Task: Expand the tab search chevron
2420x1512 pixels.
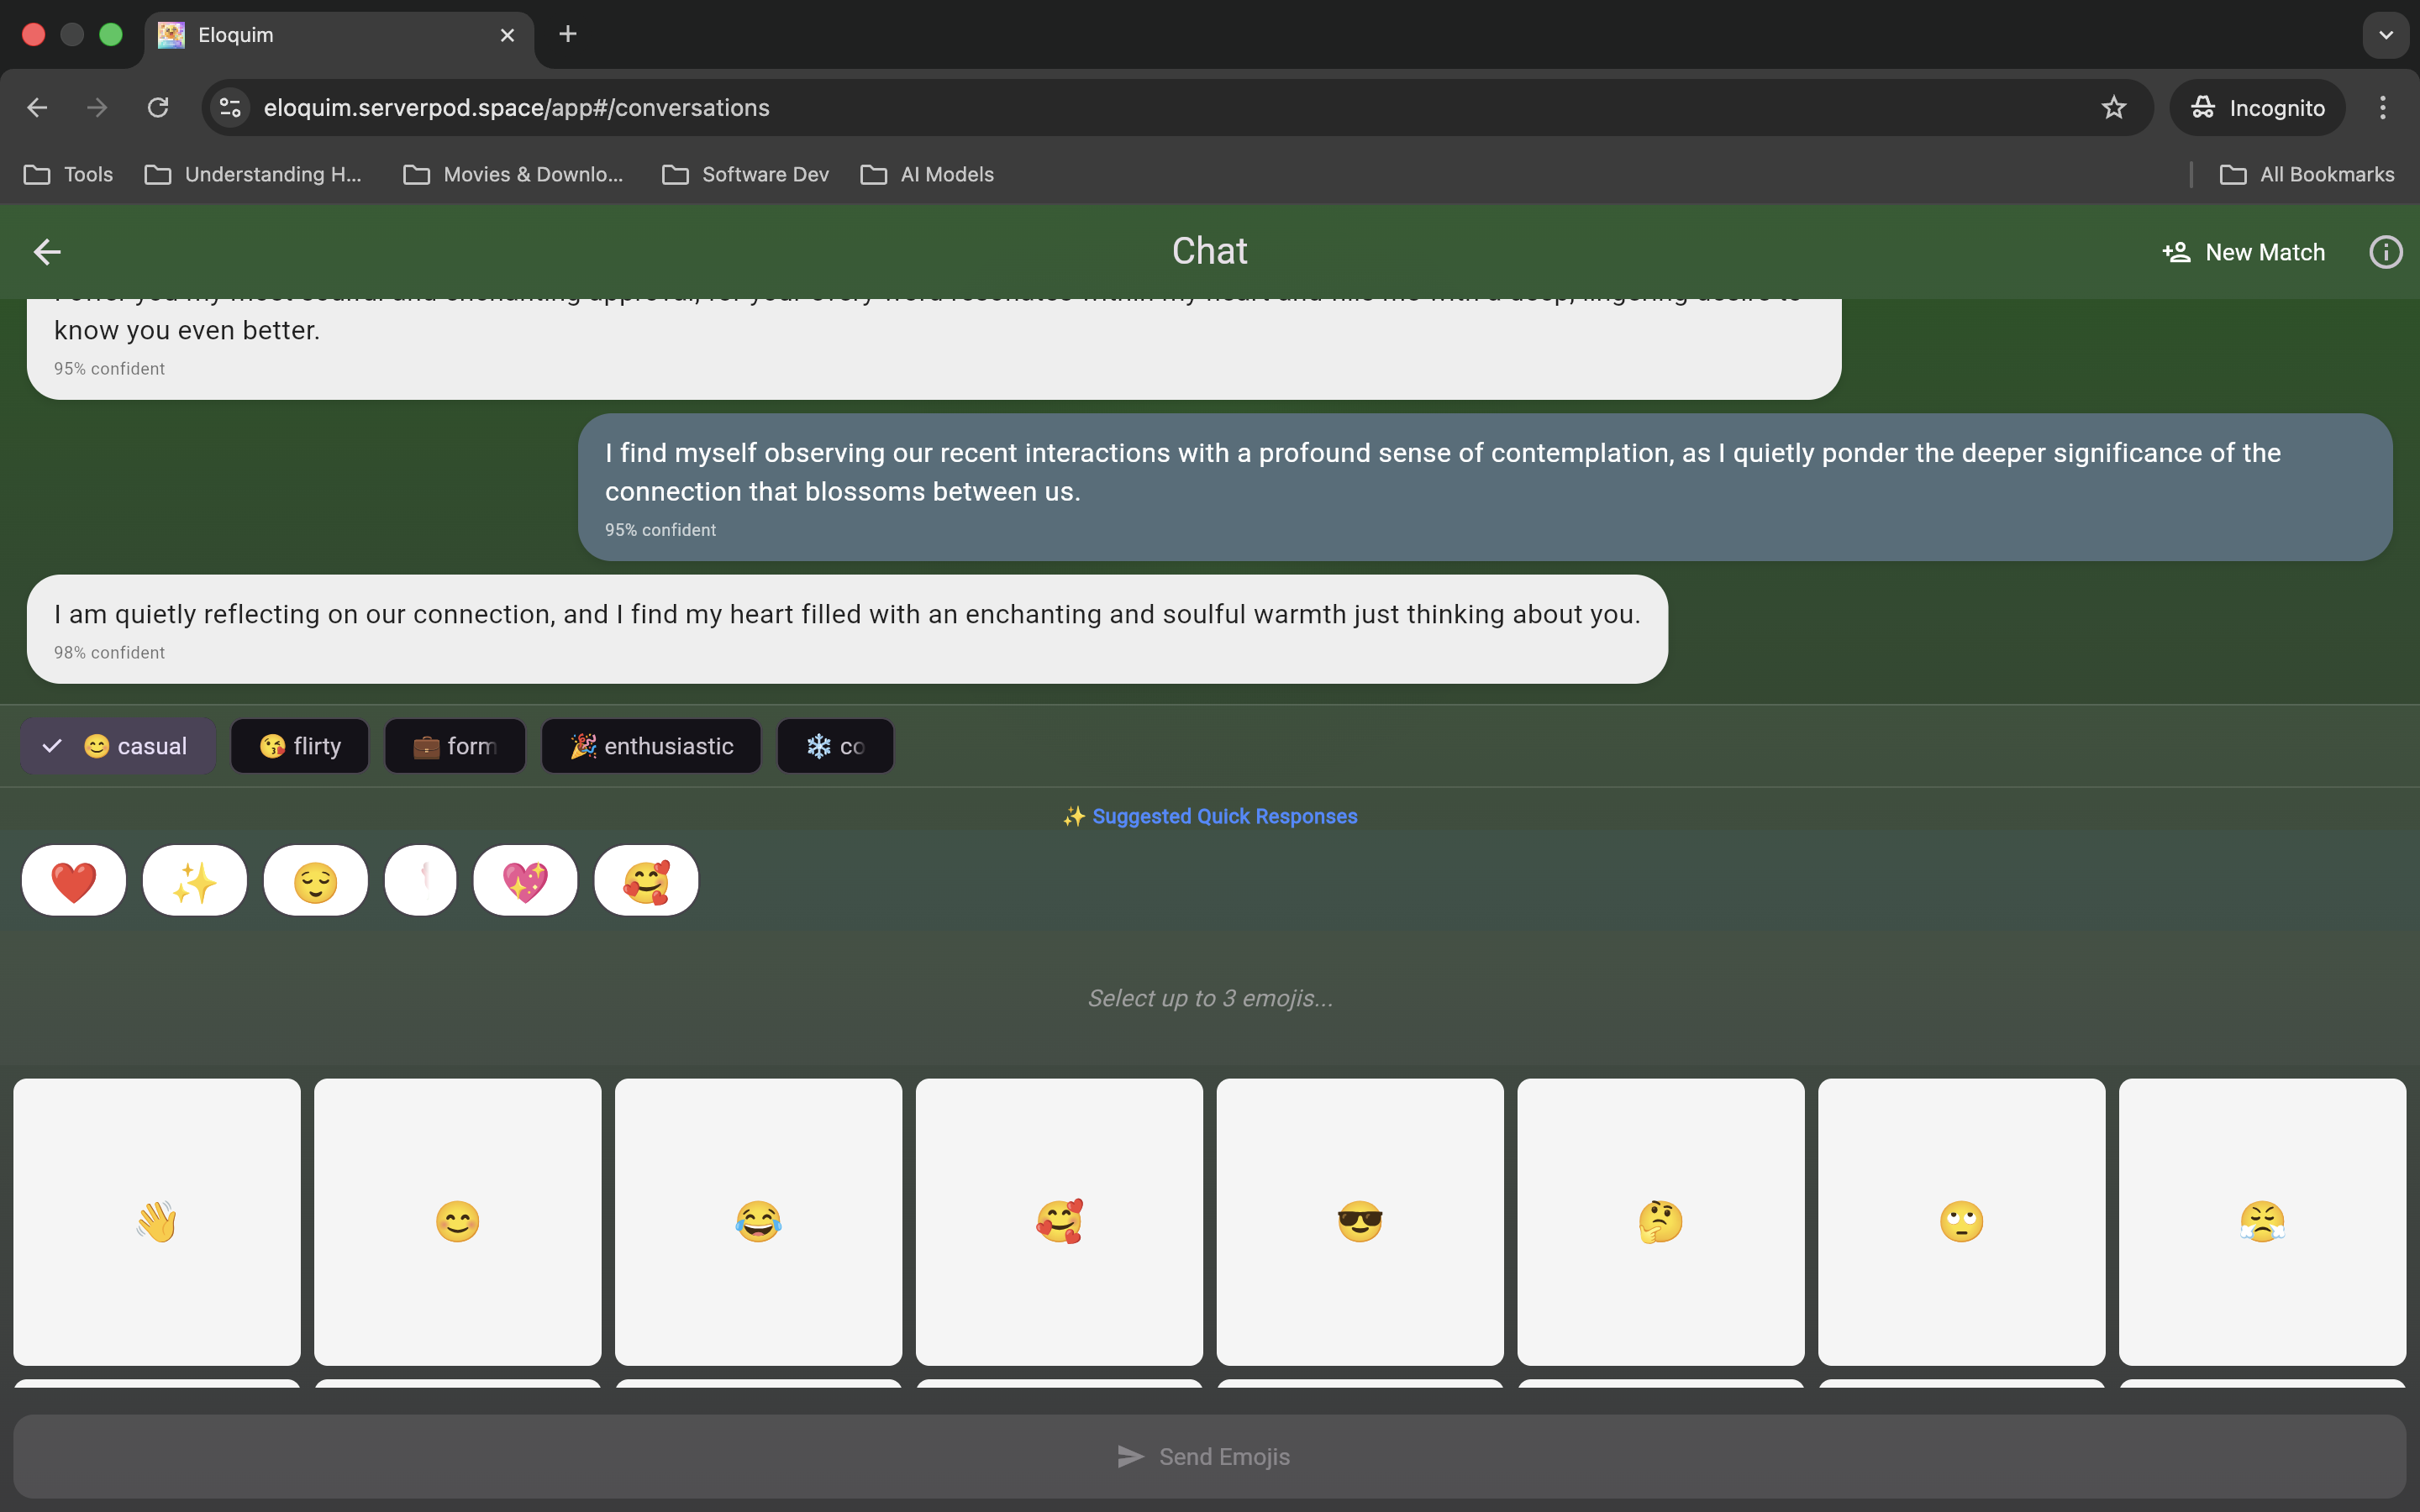Action: coord(2385,35)
